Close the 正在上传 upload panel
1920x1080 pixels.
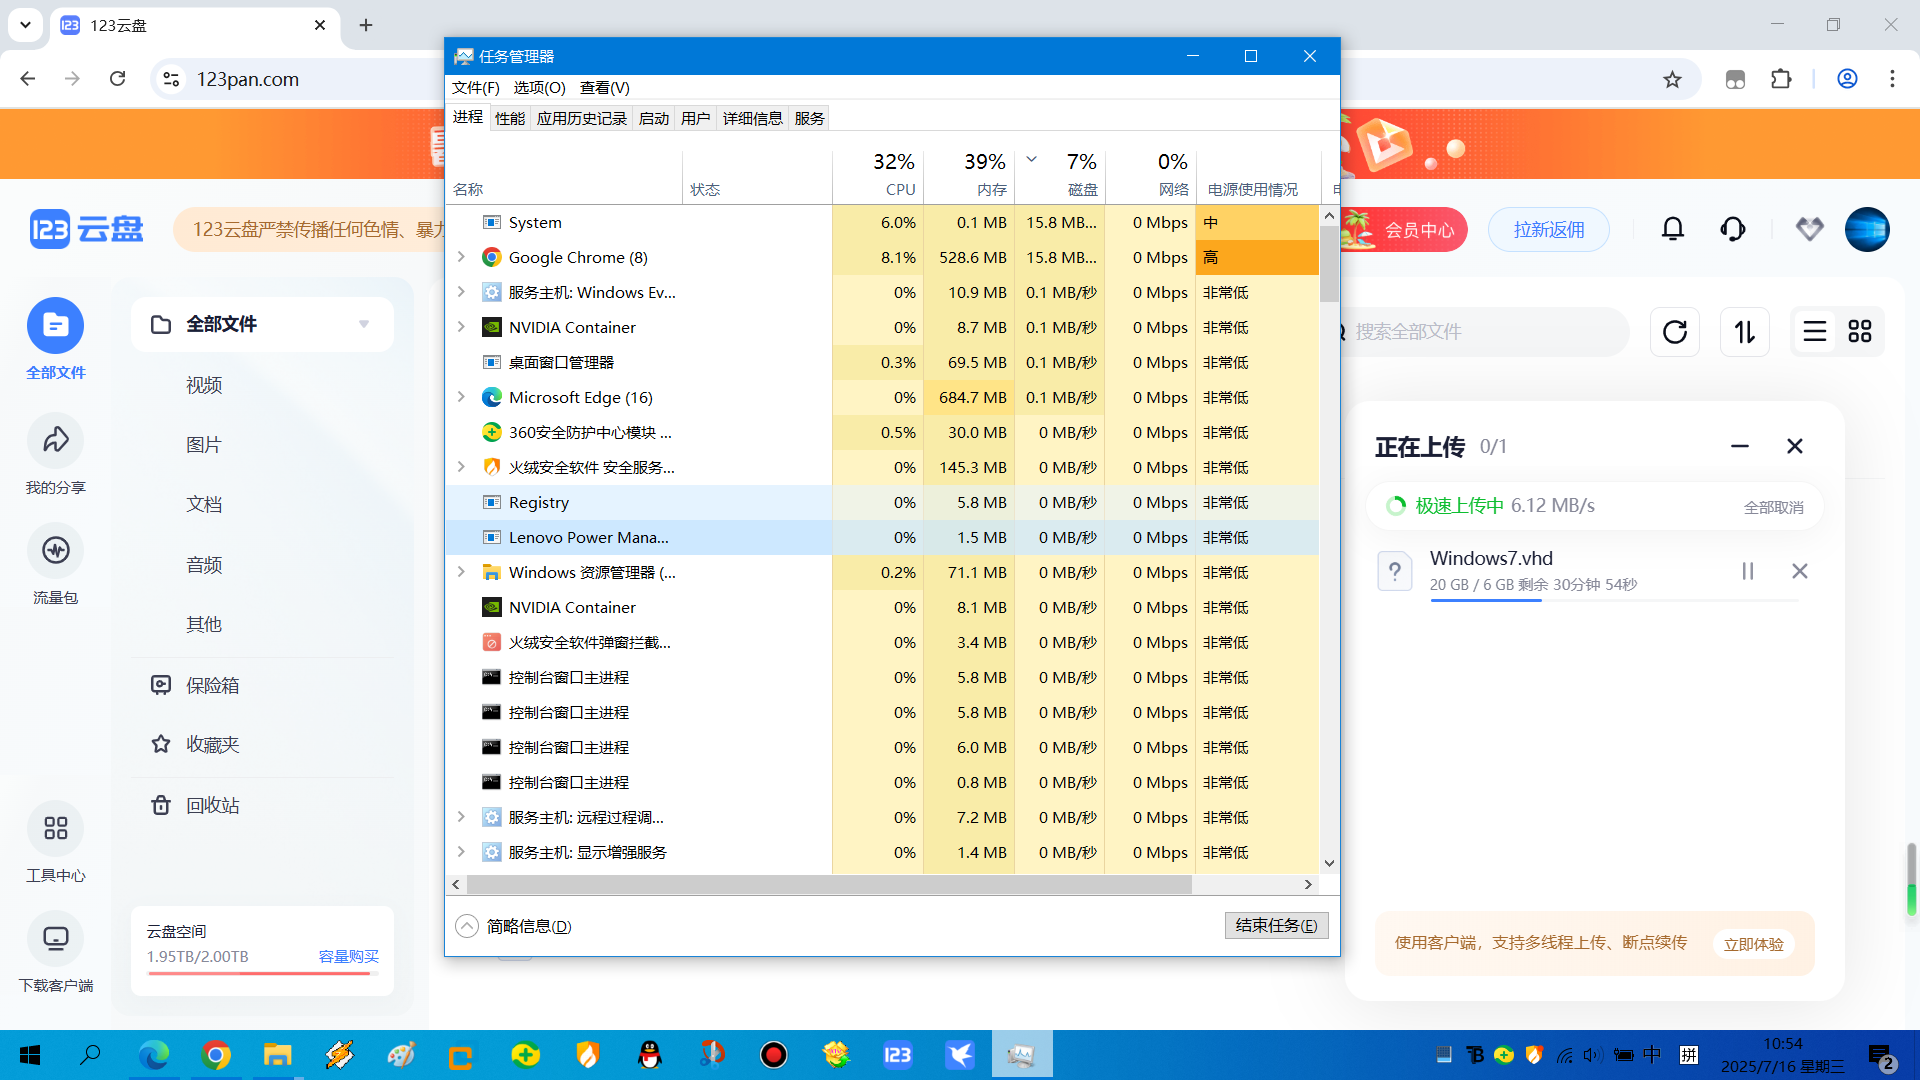click(1795, 446)
